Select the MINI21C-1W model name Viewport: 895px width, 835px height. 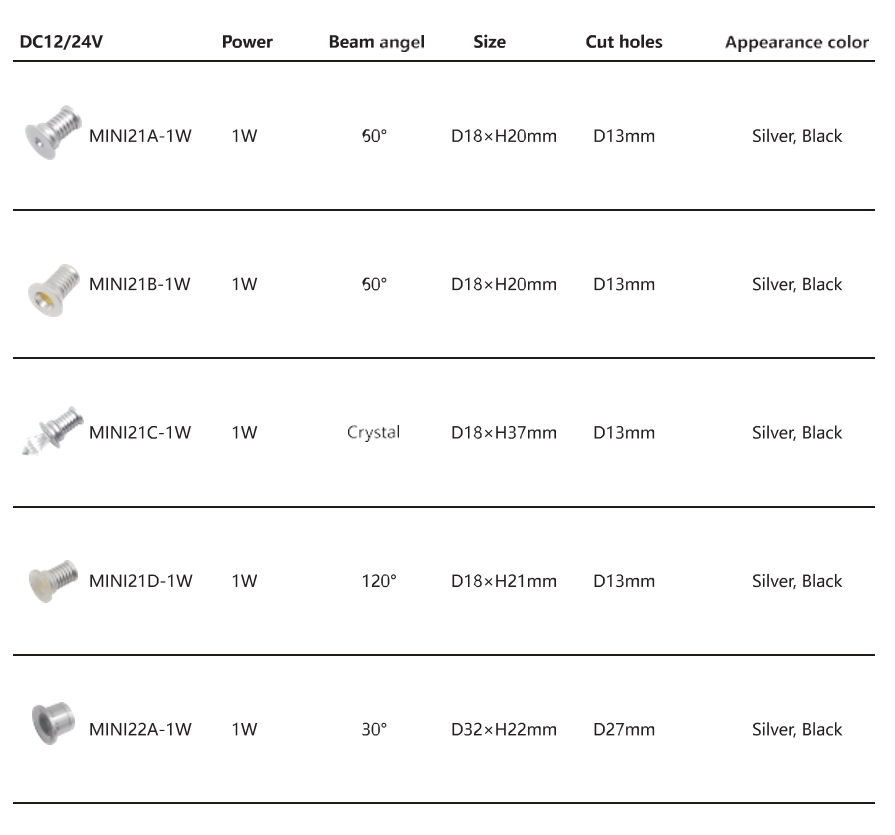[x=140, y=433]
